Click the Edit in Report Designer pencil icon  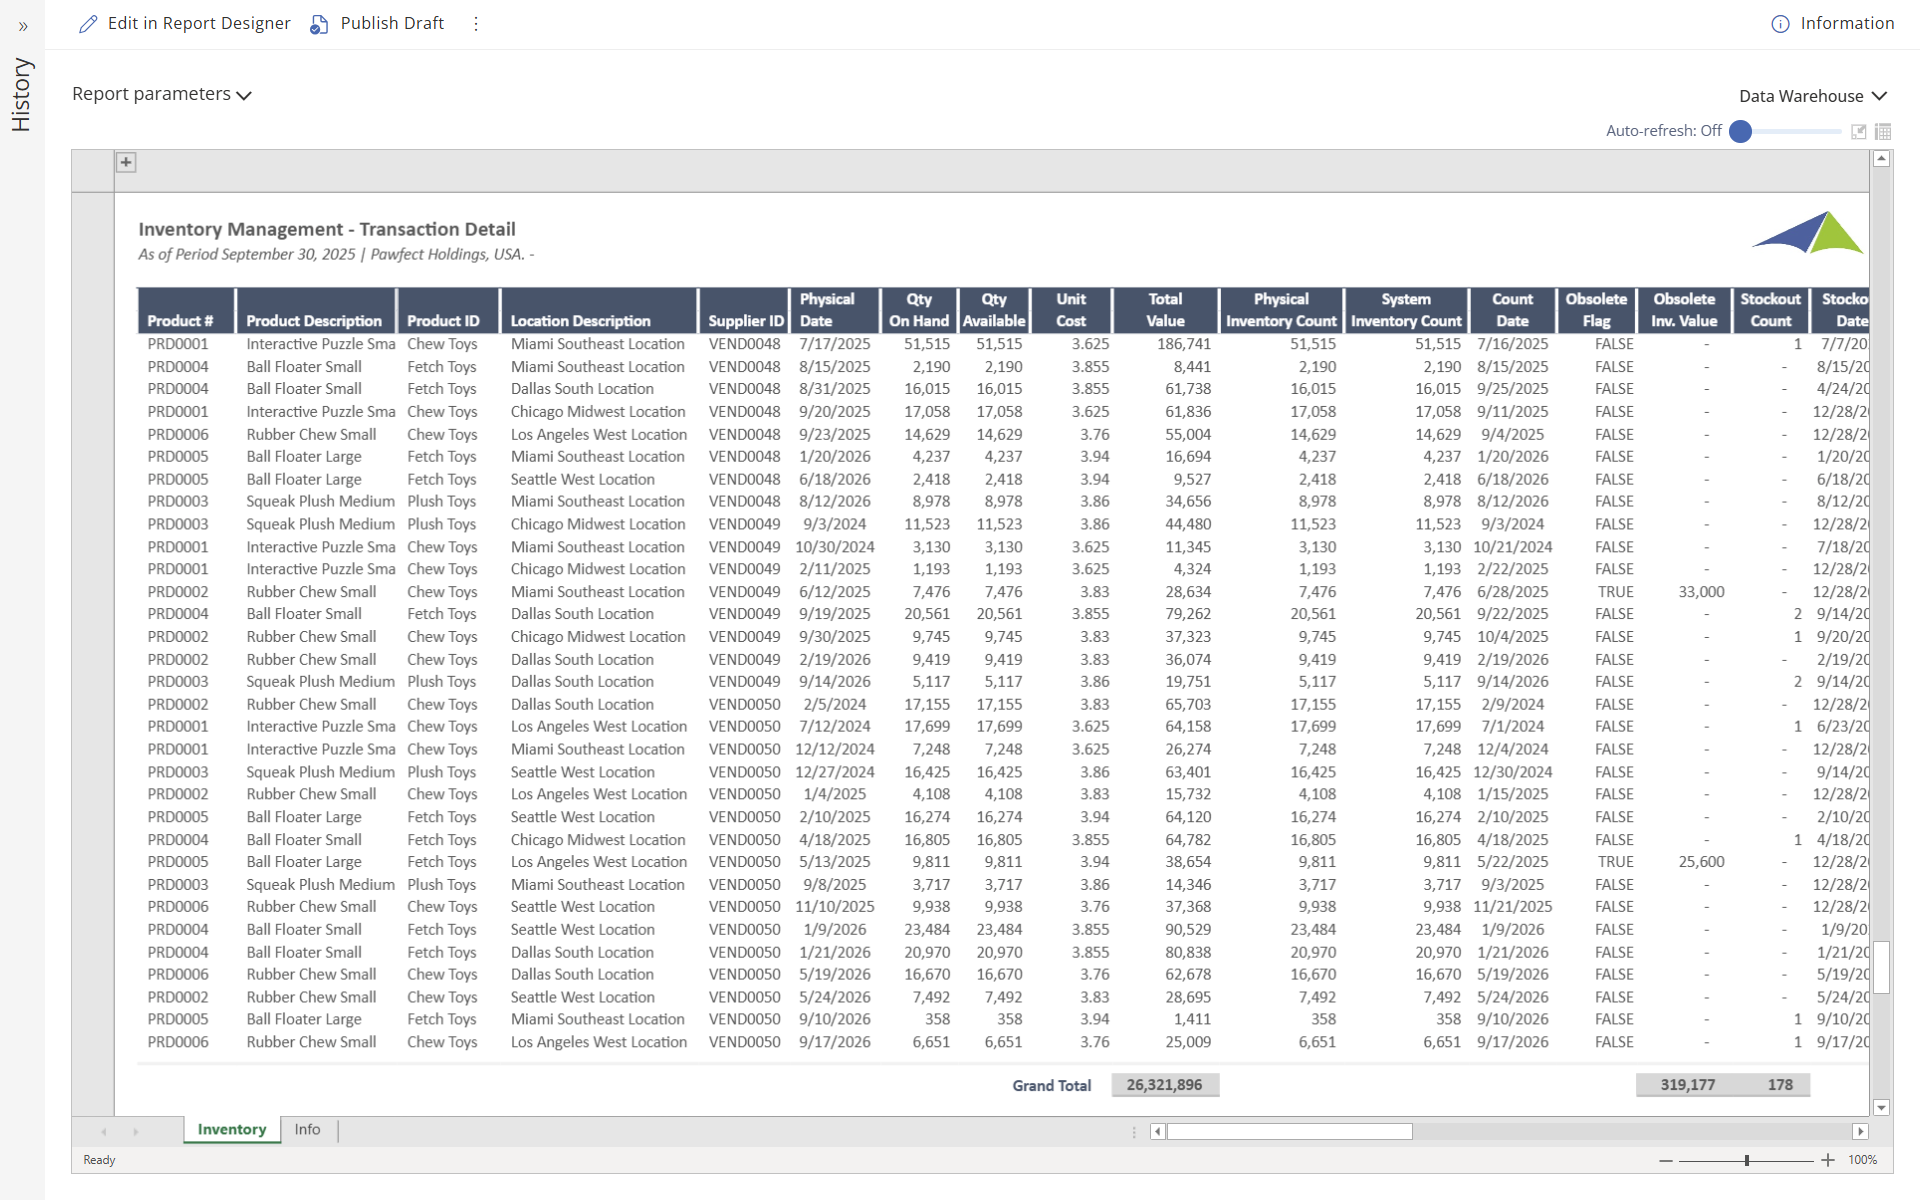pos(88,23)
